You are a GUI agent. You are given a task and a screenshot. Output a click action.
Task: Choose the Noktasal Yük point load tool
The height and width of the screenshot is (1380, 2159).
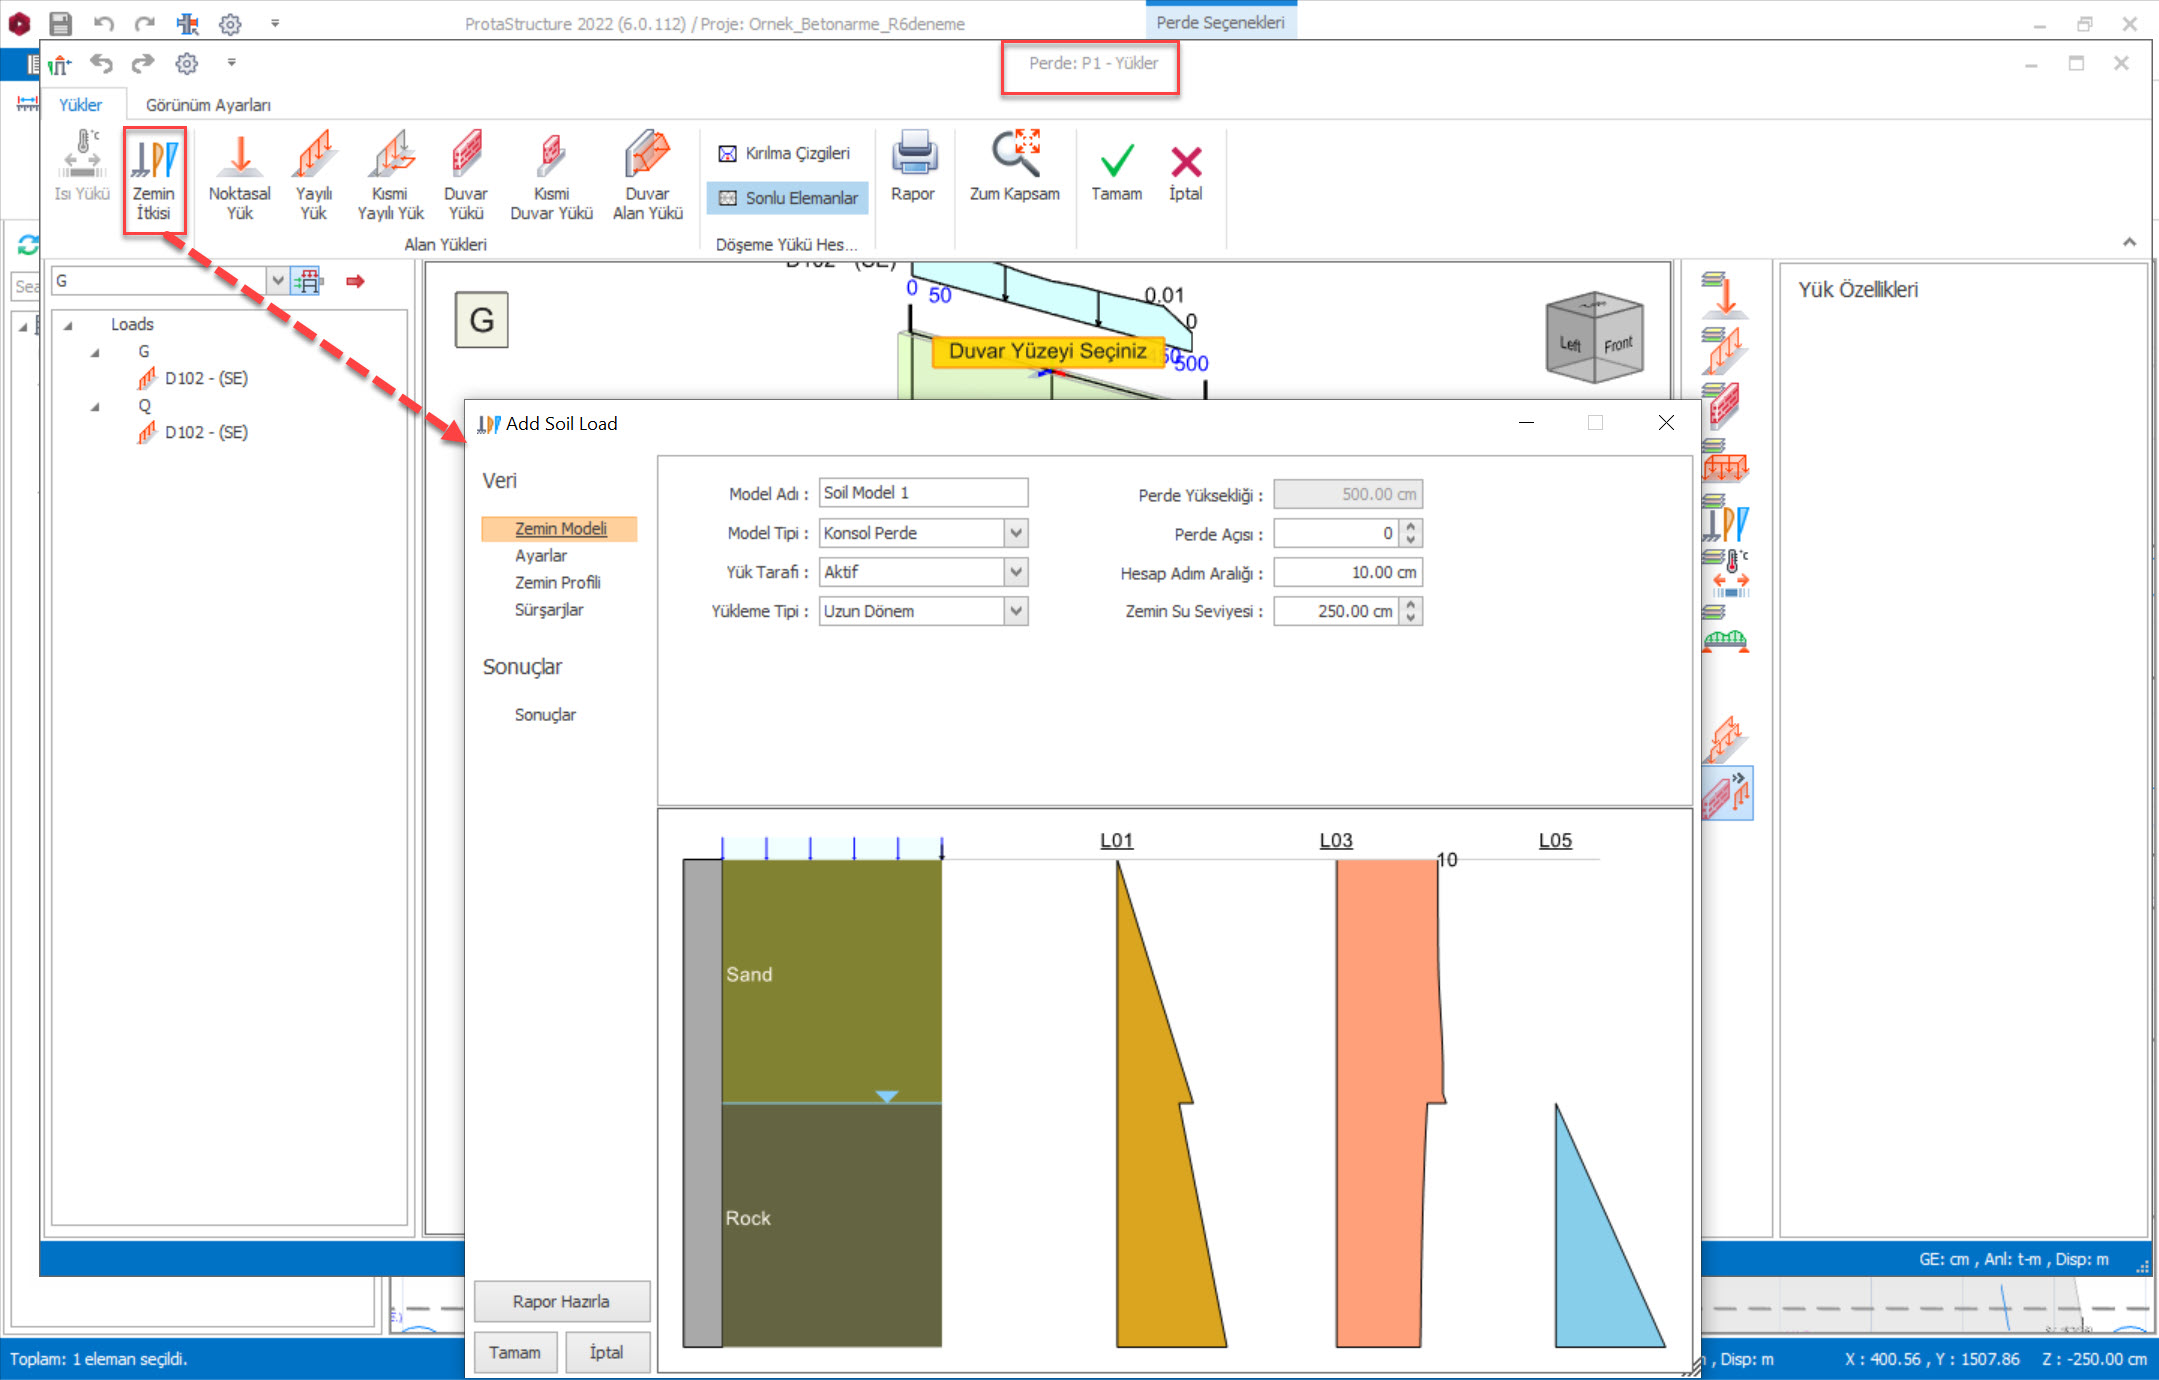[x=239, y=177]
